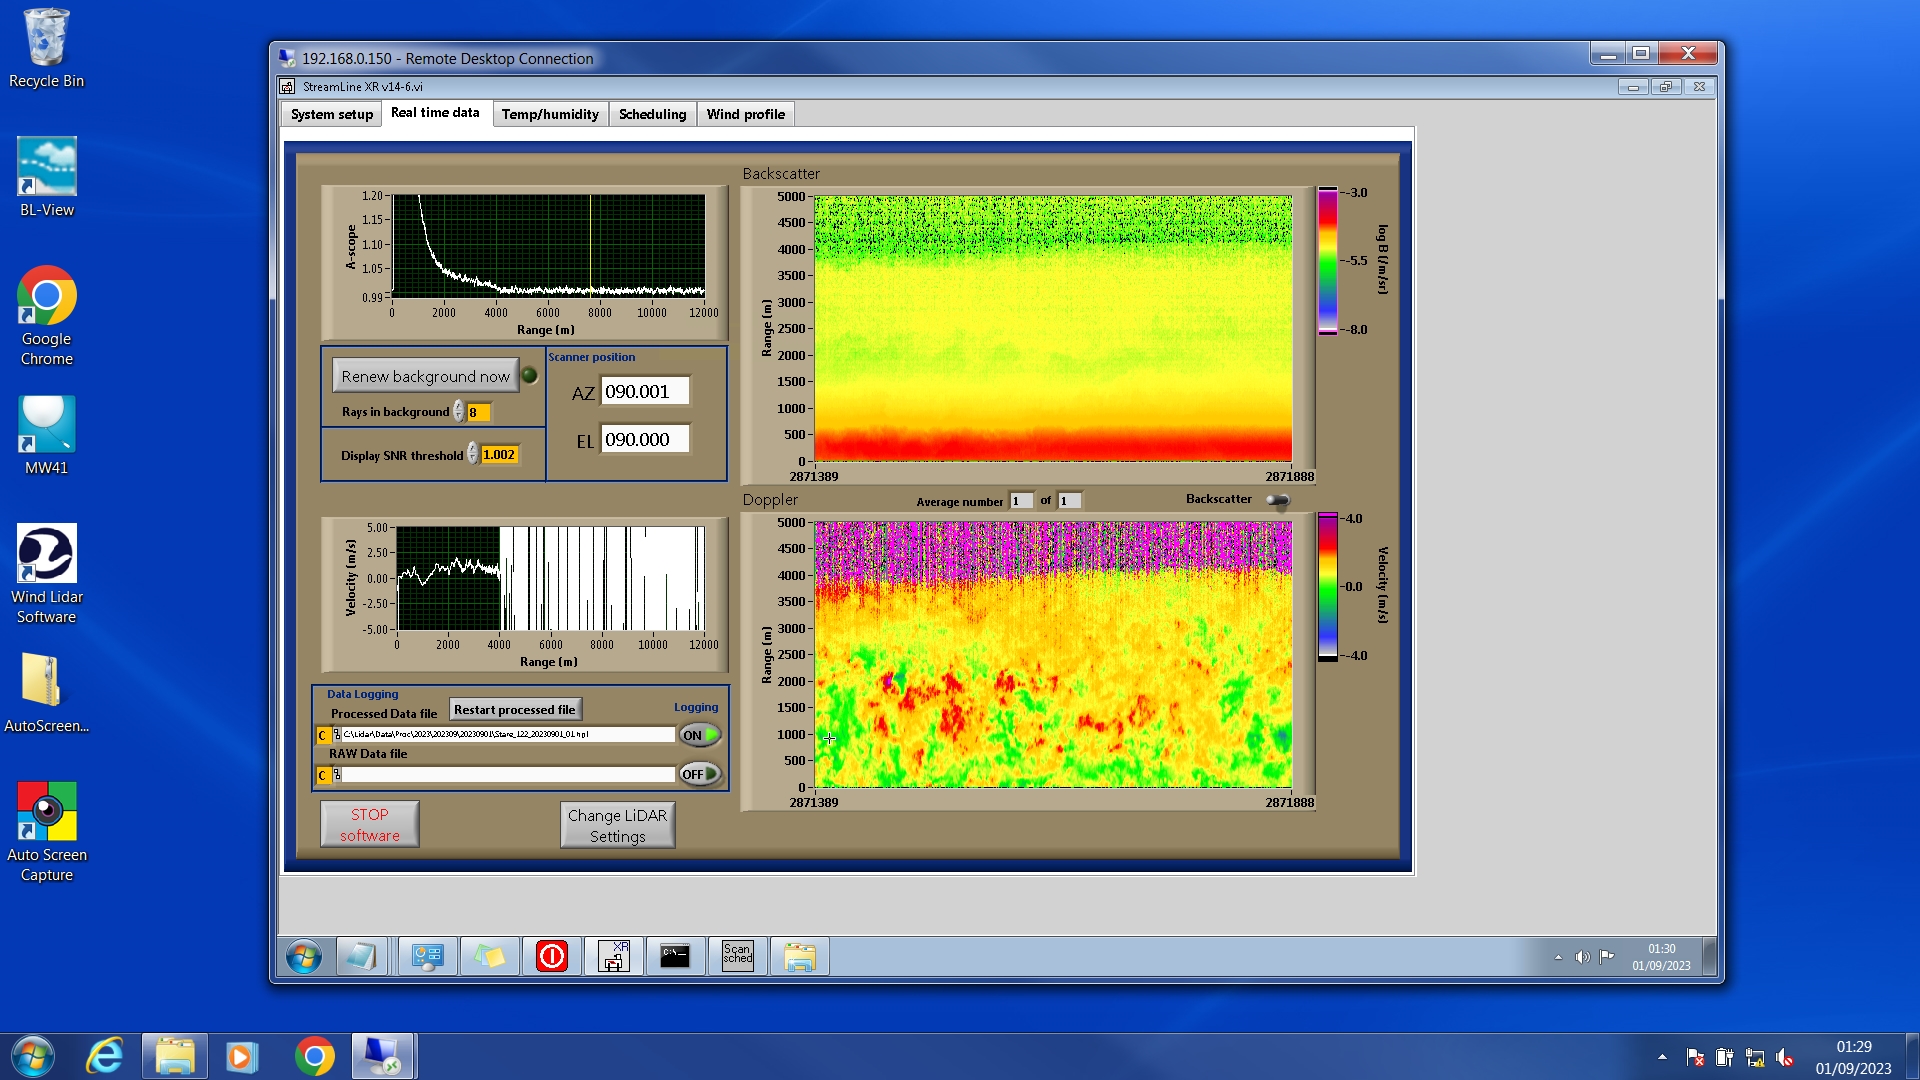
Task: Open processed data file path browse selector
Action: [336, 735]
